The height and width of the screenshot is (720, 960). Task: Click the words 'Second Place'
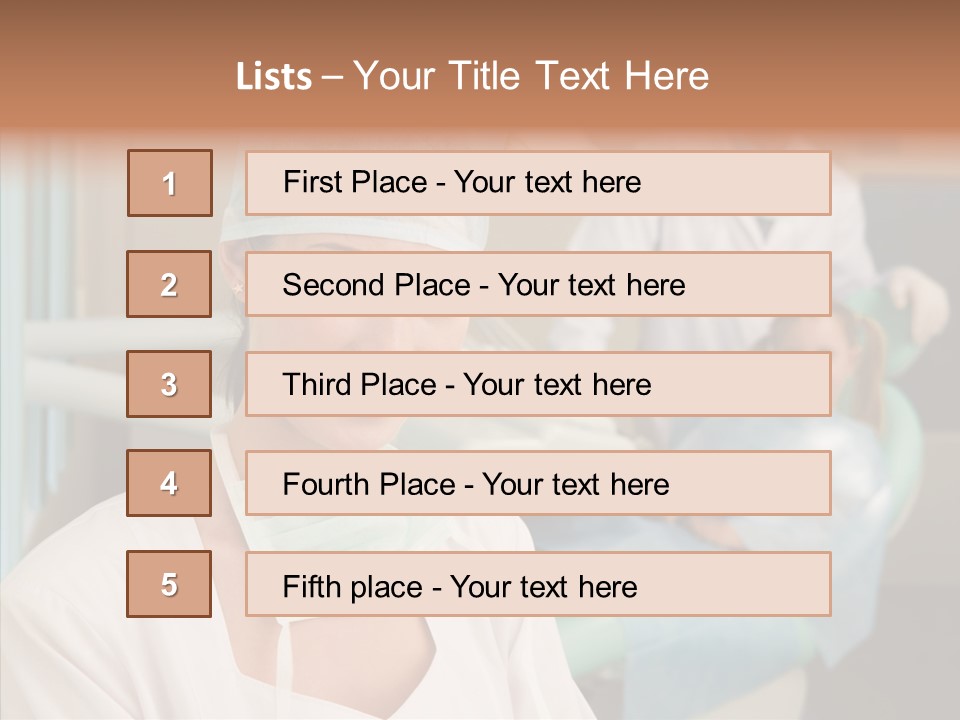pos(376,285)
